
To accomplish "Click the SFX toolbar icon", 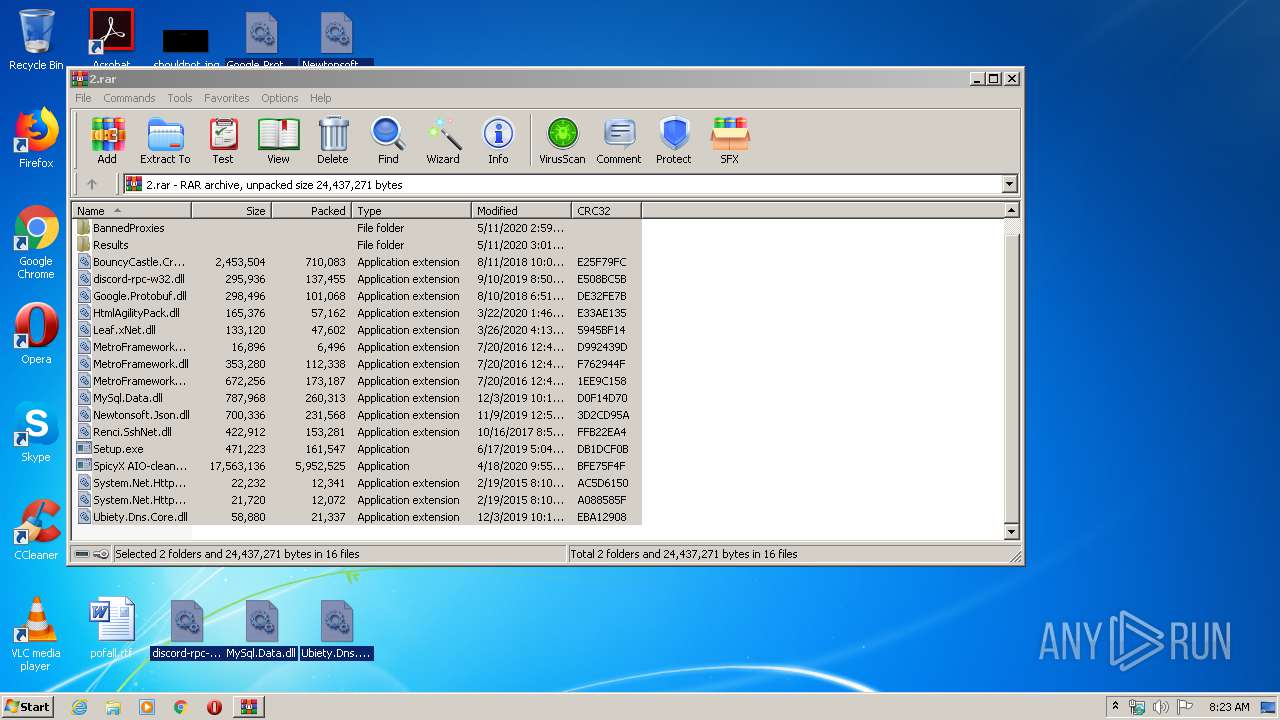I will pos(730,141).
